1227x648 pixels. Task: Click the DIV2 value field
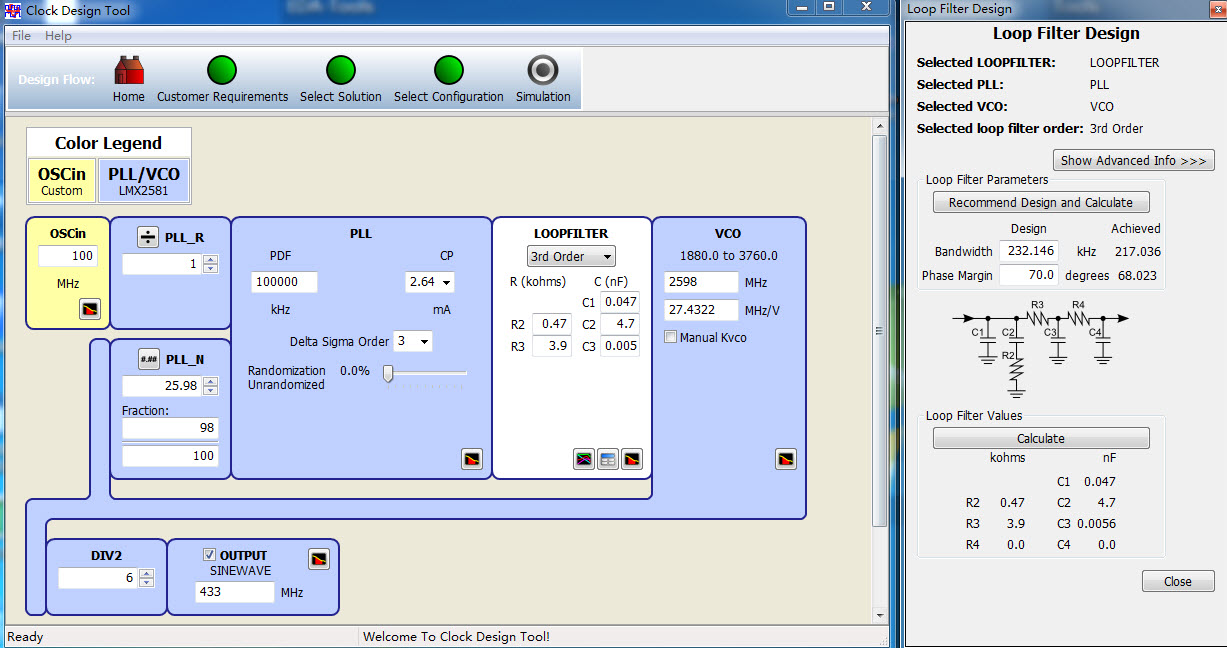point(98,578)
